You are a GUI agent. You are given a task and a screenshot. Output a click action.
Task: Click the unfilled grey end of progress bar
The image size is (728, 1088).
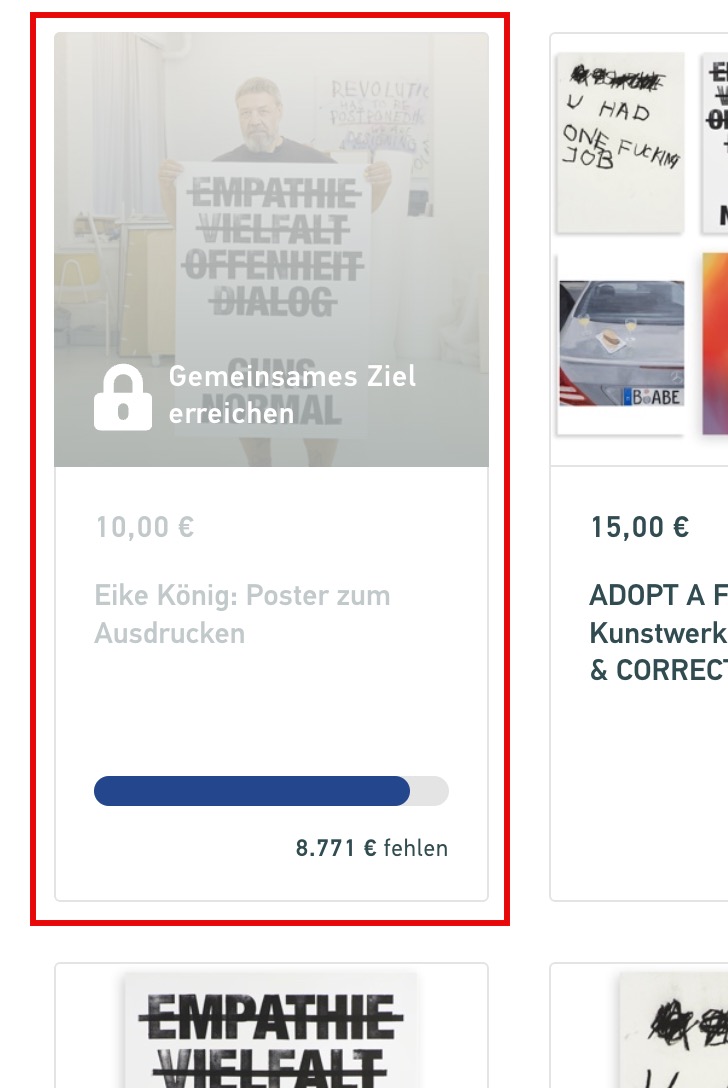430,791
